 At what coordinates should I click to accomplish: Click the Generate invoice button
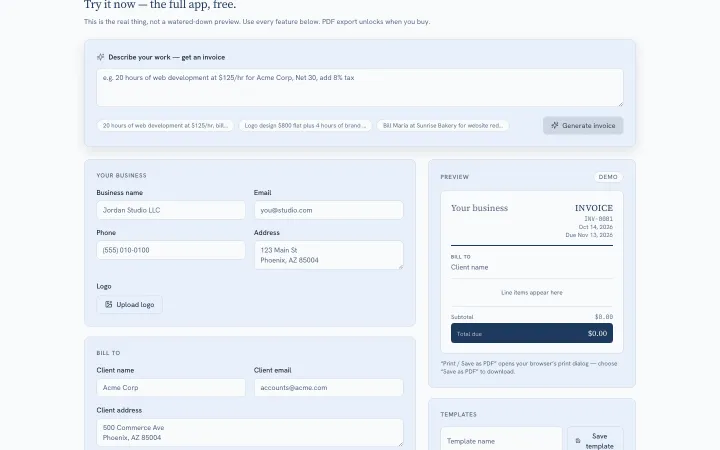click(583, 125)
